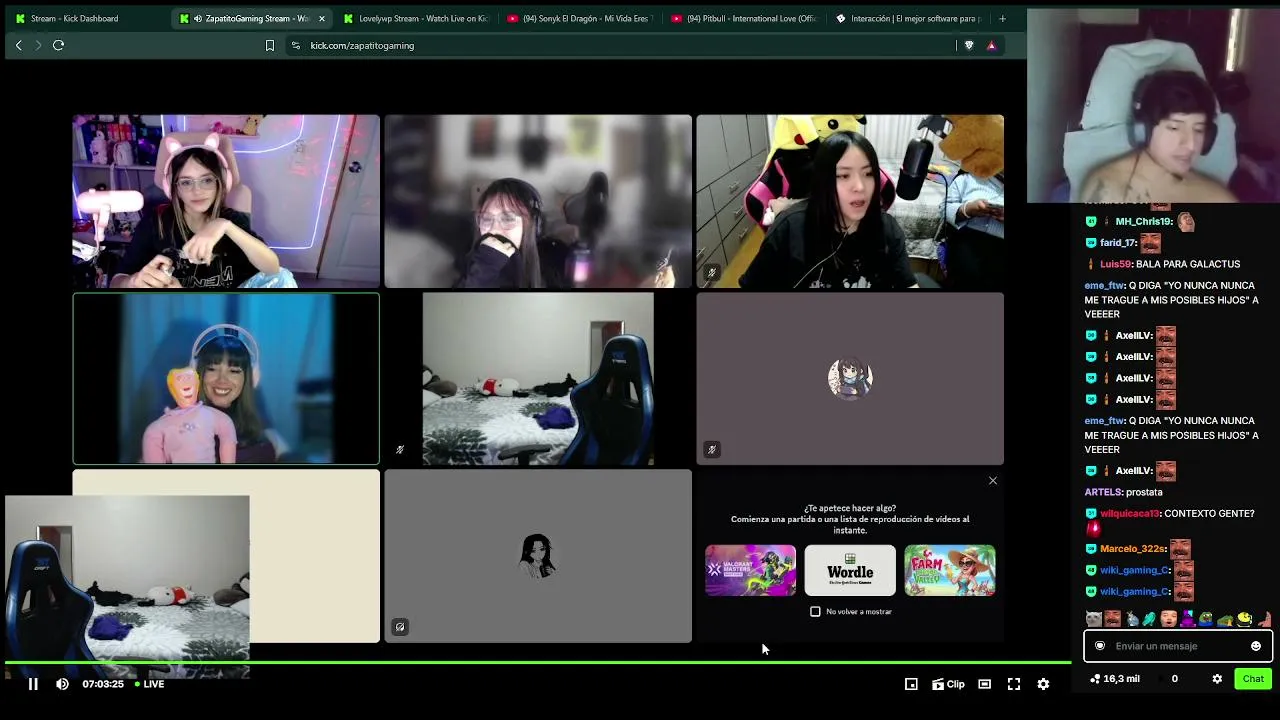Select the Pepe frog emote in quick bar

(1206, 619)
